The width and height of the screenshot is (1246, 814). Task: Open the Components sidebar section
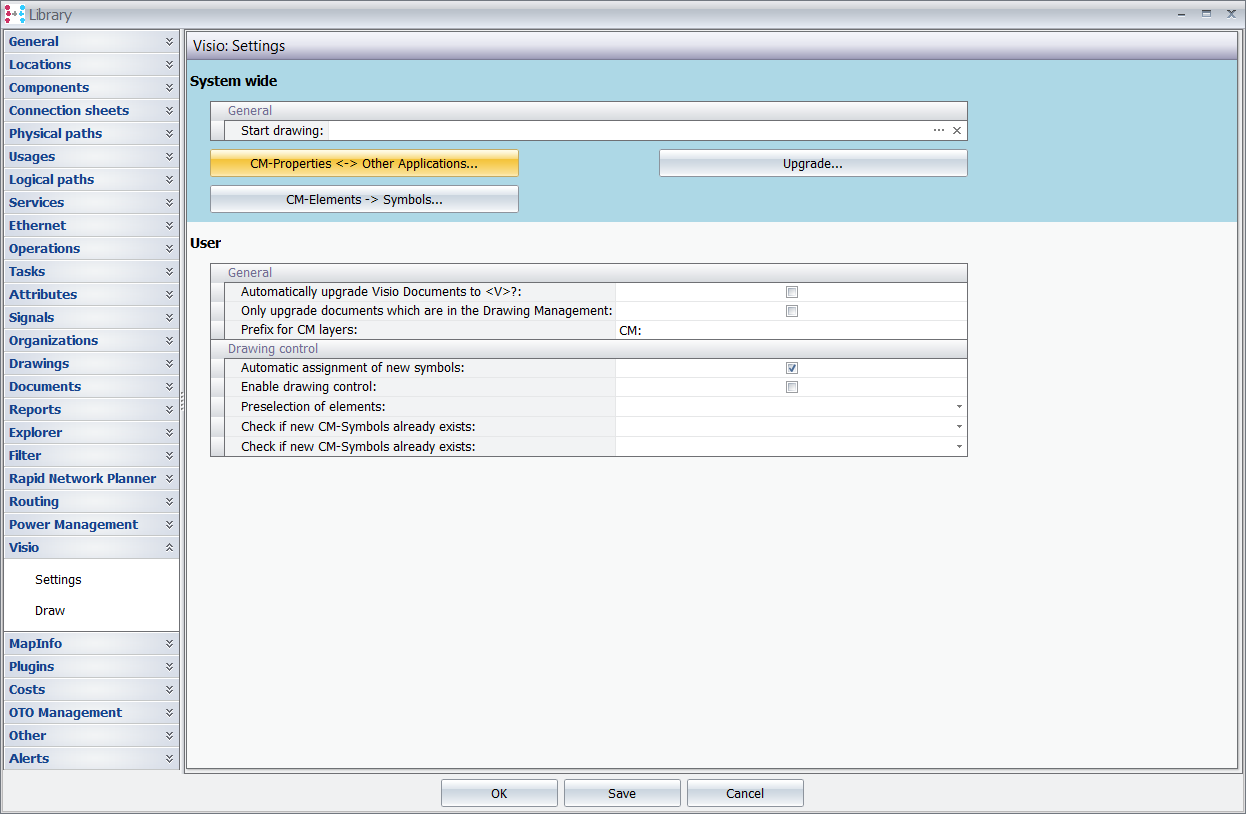(x=91, y=88)
